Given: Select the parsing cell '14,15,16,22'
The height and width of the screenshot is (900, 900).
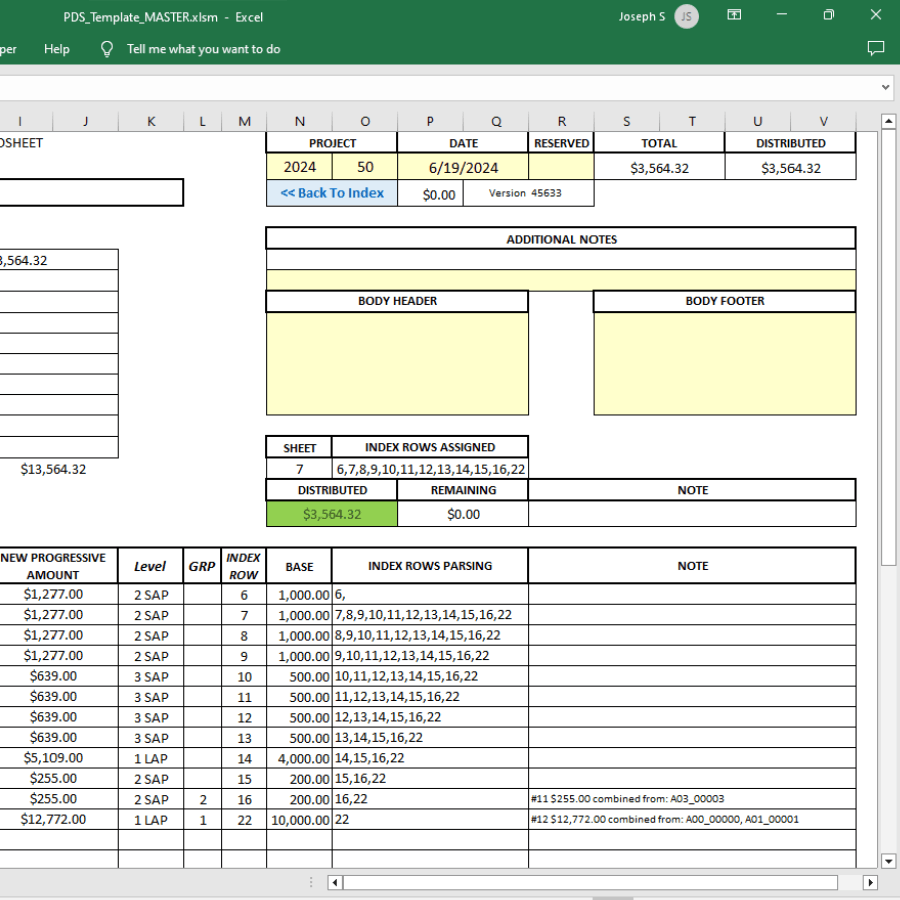Looking at the screenshot, I should [430, 758].
